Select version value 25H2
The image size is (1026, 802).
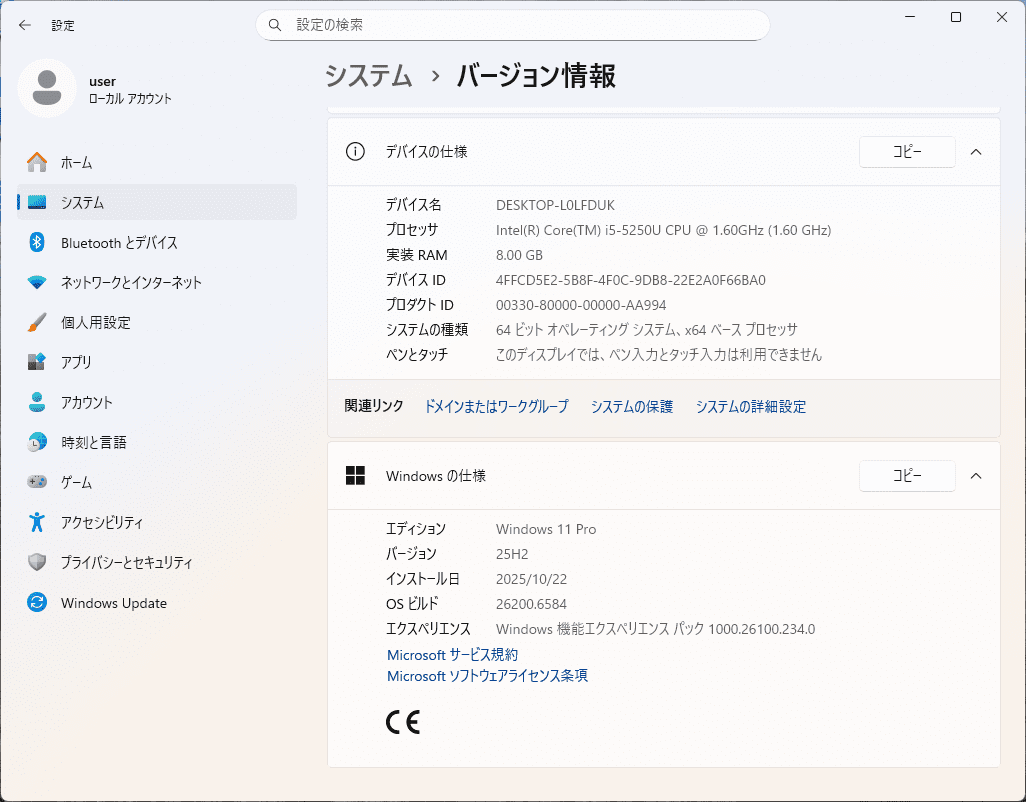point(512,554)
